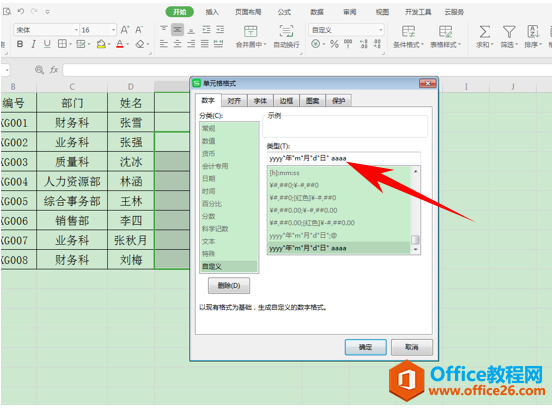
Task: Open the quick access toolbar customize arrow
Action: 48,12
